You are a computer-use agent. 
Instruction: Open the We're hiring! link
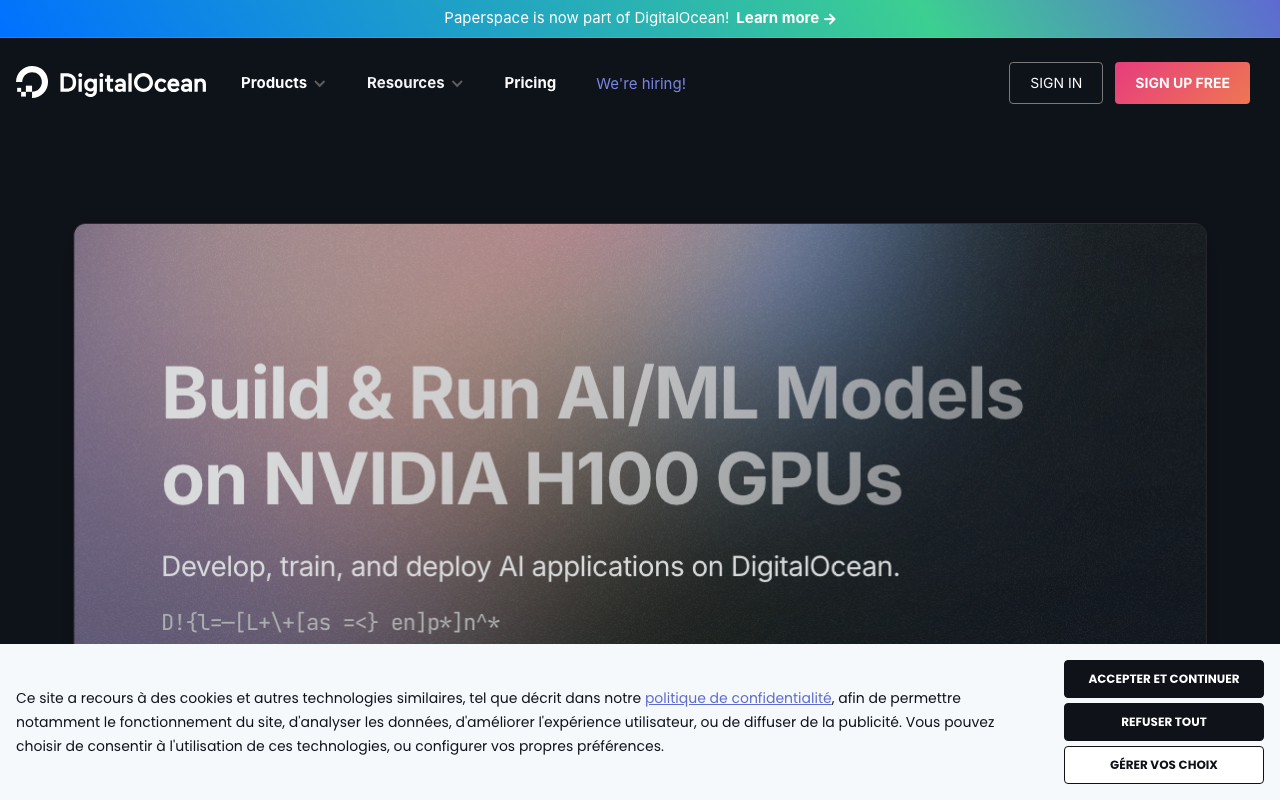[x=641, y=84]
